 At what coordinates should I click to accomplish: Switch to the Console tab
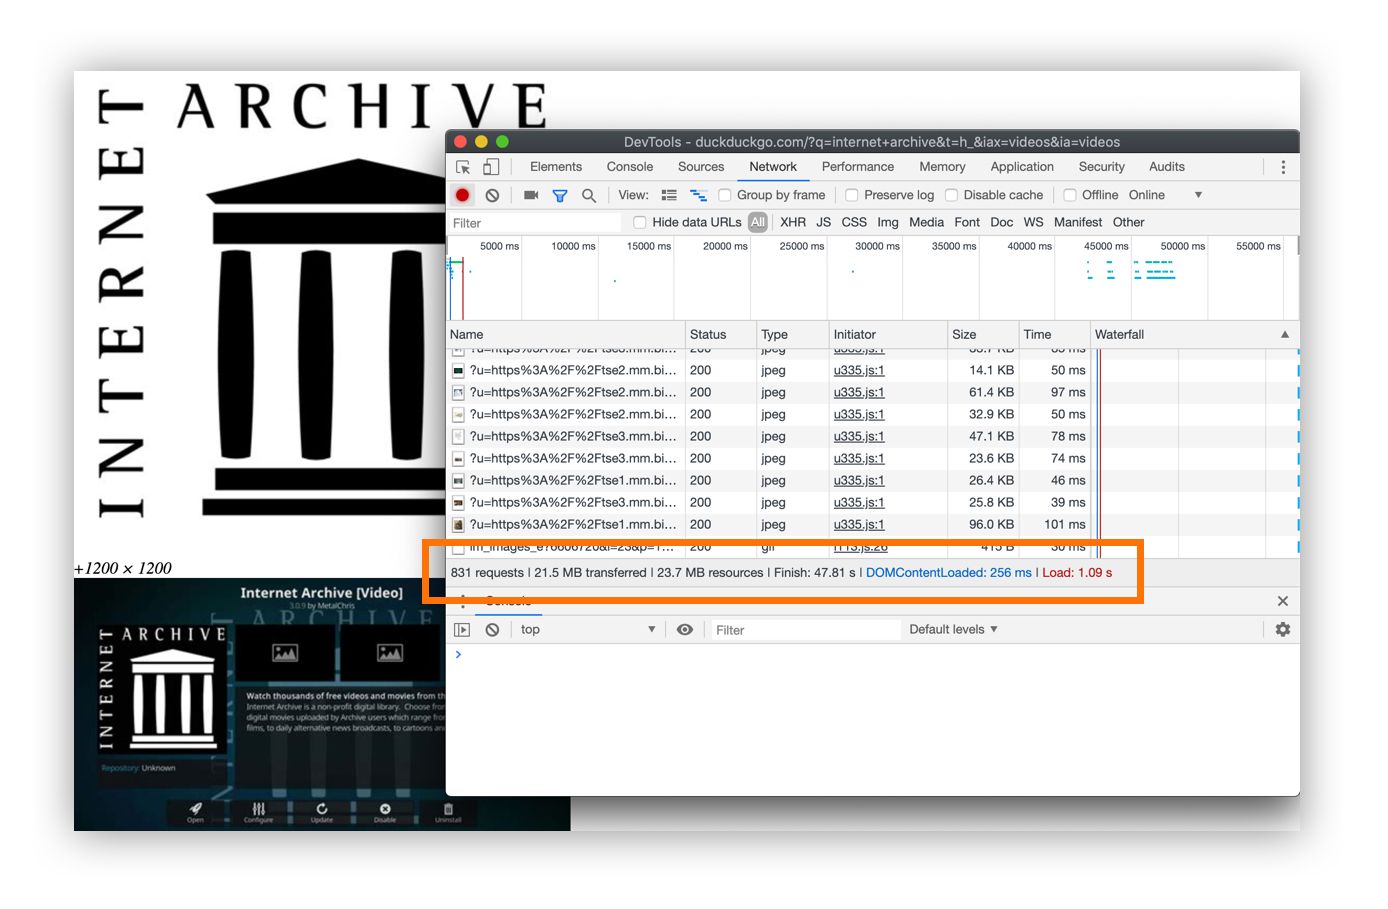(x=630, y=167)
